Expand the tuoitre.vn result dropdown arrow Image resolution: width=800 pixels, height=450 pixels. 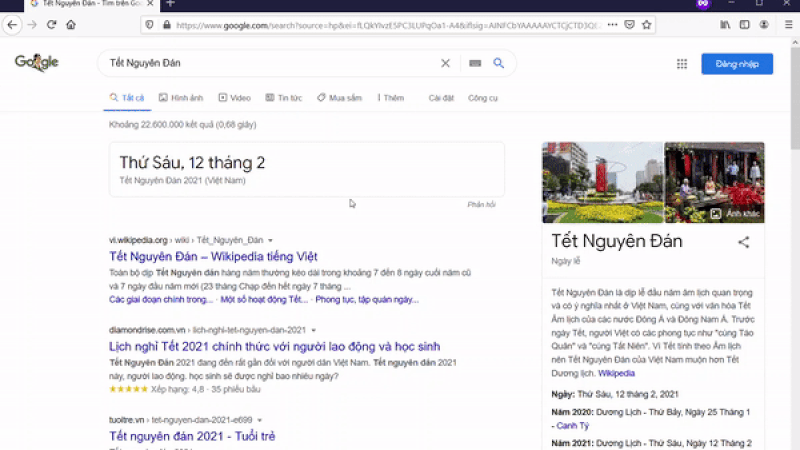pos(259,420)
